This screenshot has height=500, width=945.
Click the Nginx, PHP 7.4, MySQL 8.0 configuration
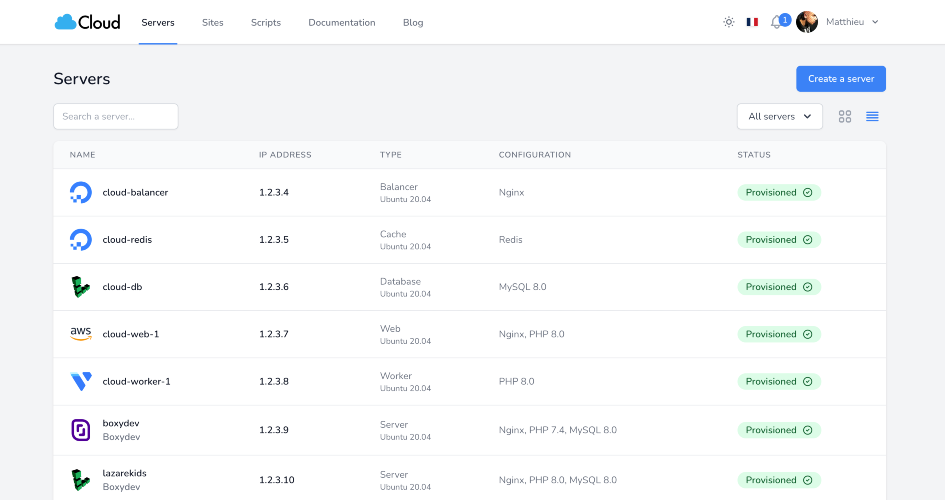pyautogui.click(x=557, y=430)
